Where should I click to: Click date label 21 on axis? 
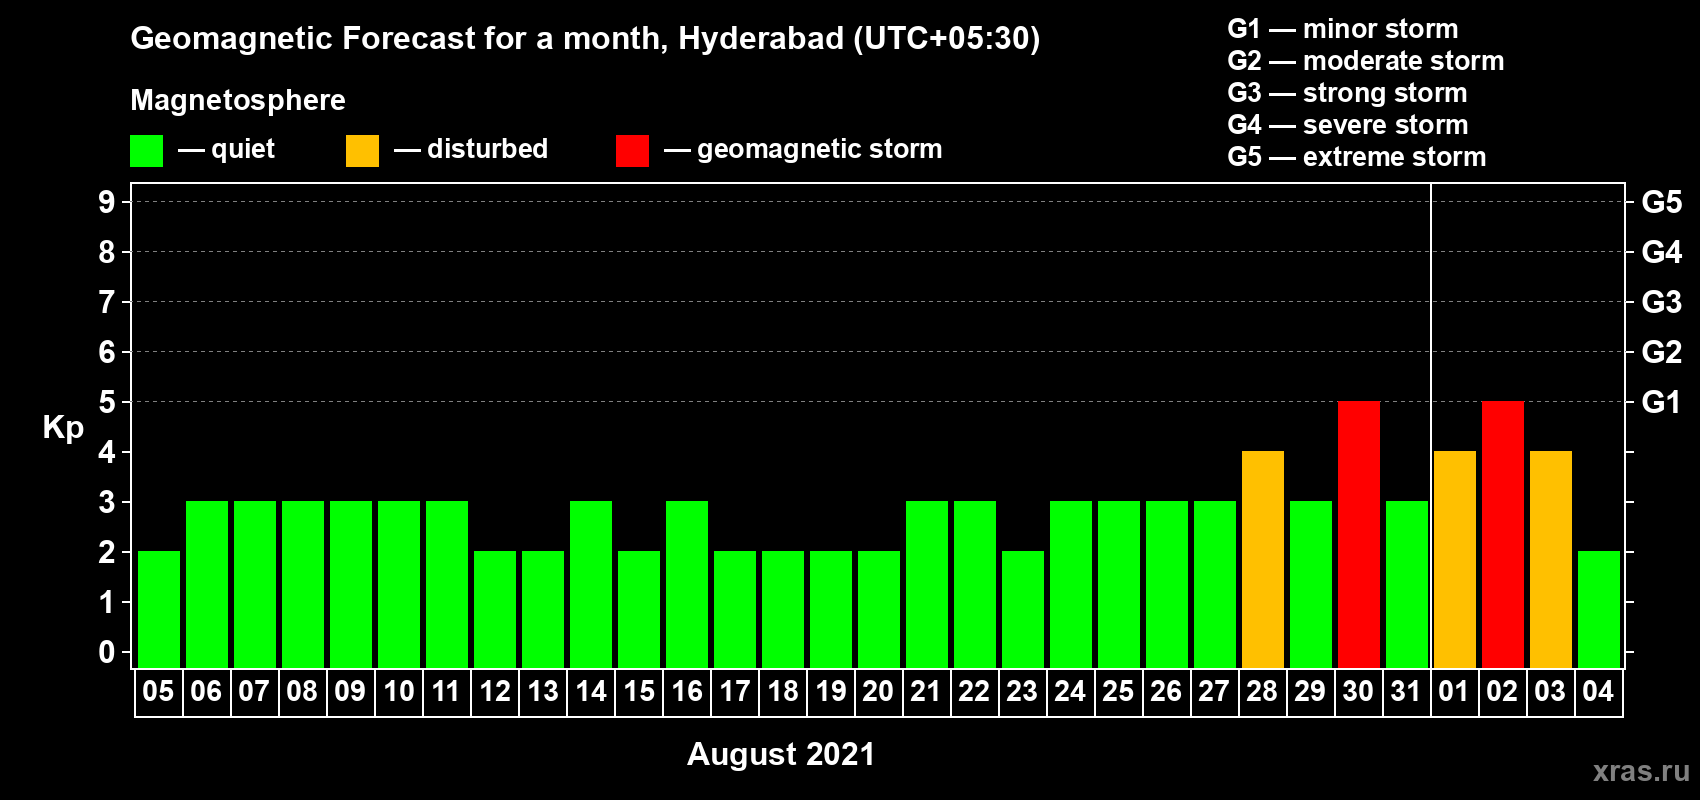(926, 691)
